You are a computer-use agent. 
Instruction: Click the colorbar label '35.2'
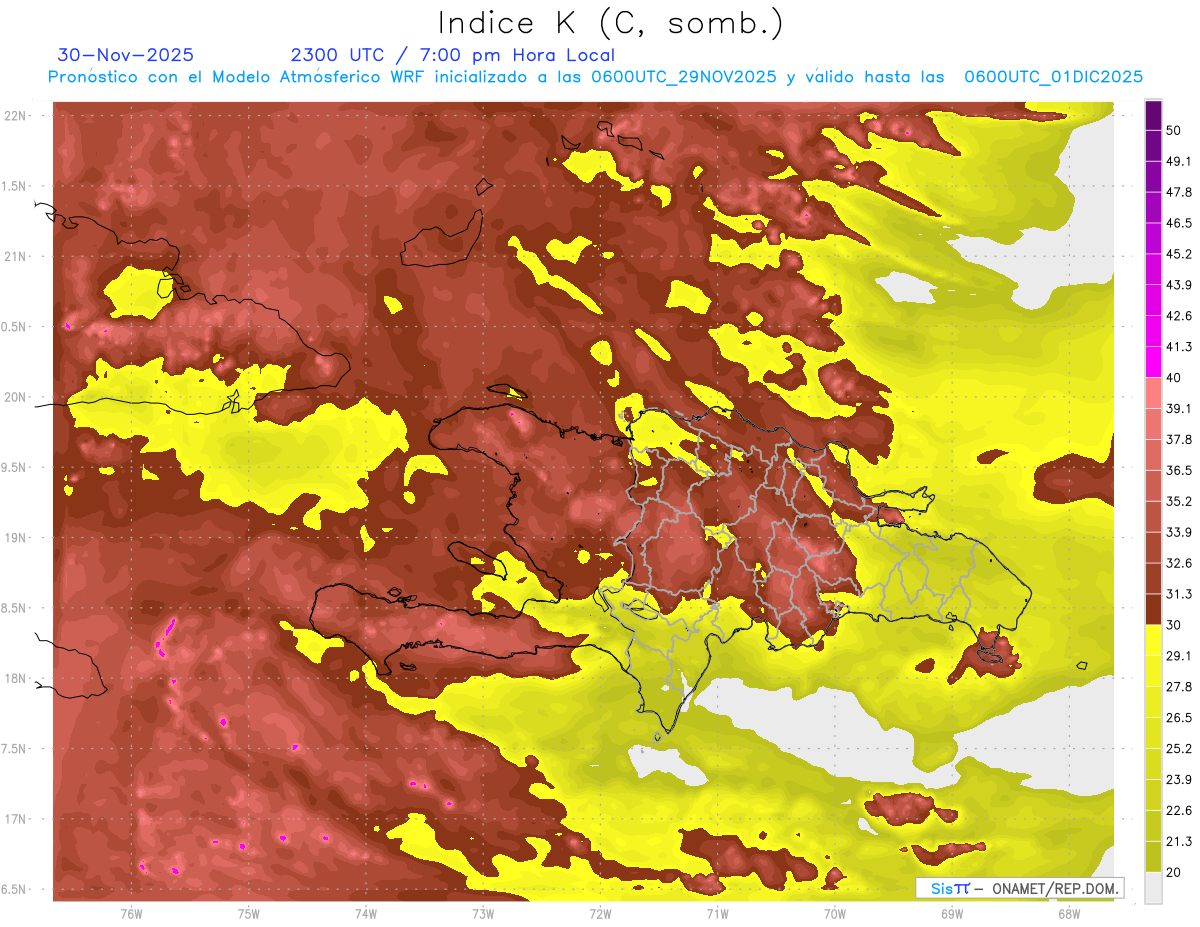point(1178,501)
